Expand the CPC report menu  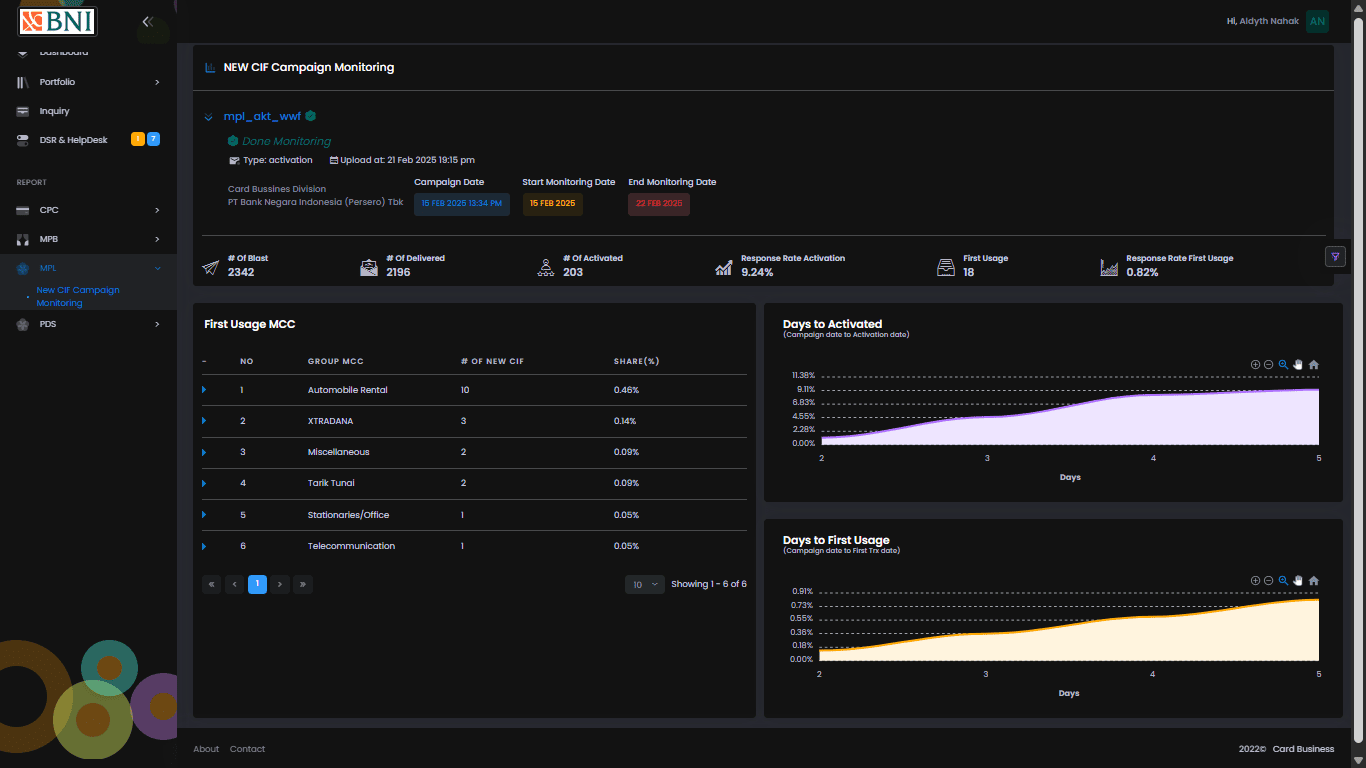click(88, 210)
